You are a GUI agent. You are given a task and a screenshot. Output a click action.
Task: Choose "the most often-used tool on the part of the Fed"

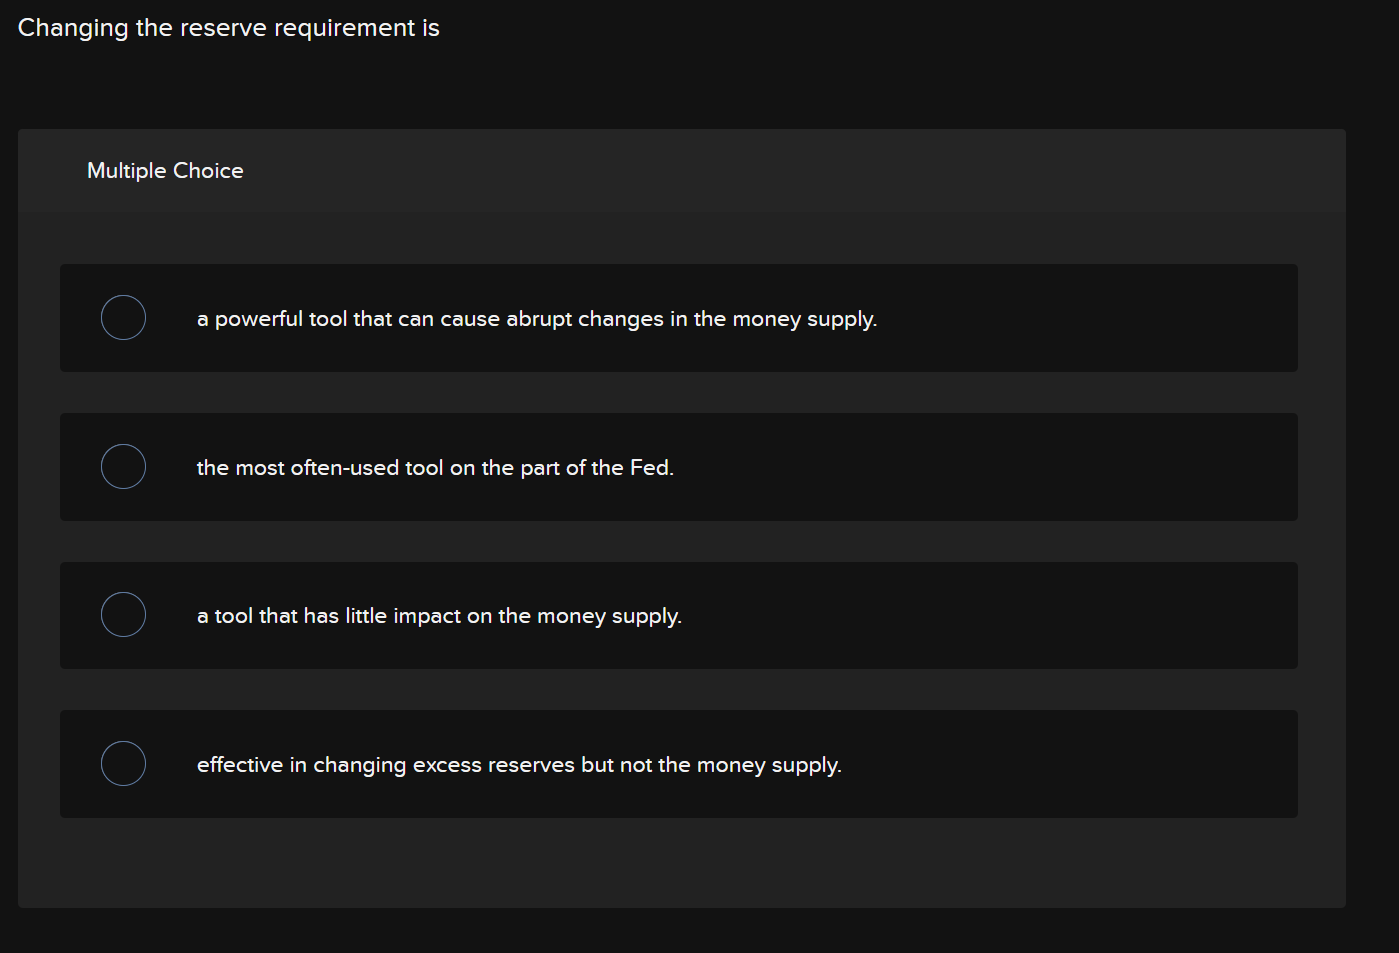pos(435,467)
